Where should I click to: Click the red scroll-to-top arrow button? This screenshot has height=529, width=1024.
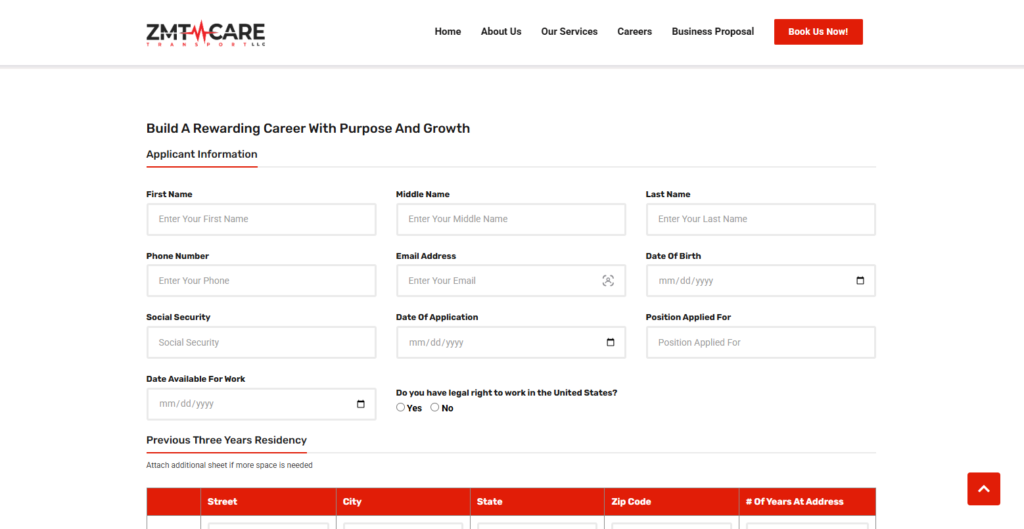(983, 489)
